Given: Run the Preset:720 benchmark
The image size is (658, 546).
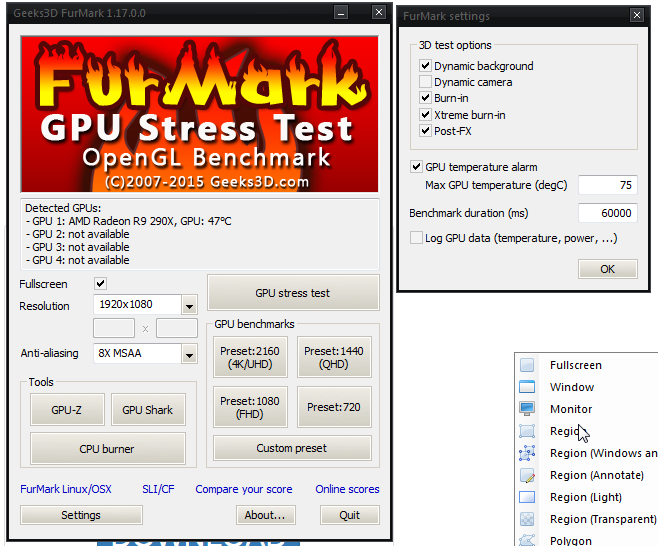Looking at the screenshot, I should 334,408.
